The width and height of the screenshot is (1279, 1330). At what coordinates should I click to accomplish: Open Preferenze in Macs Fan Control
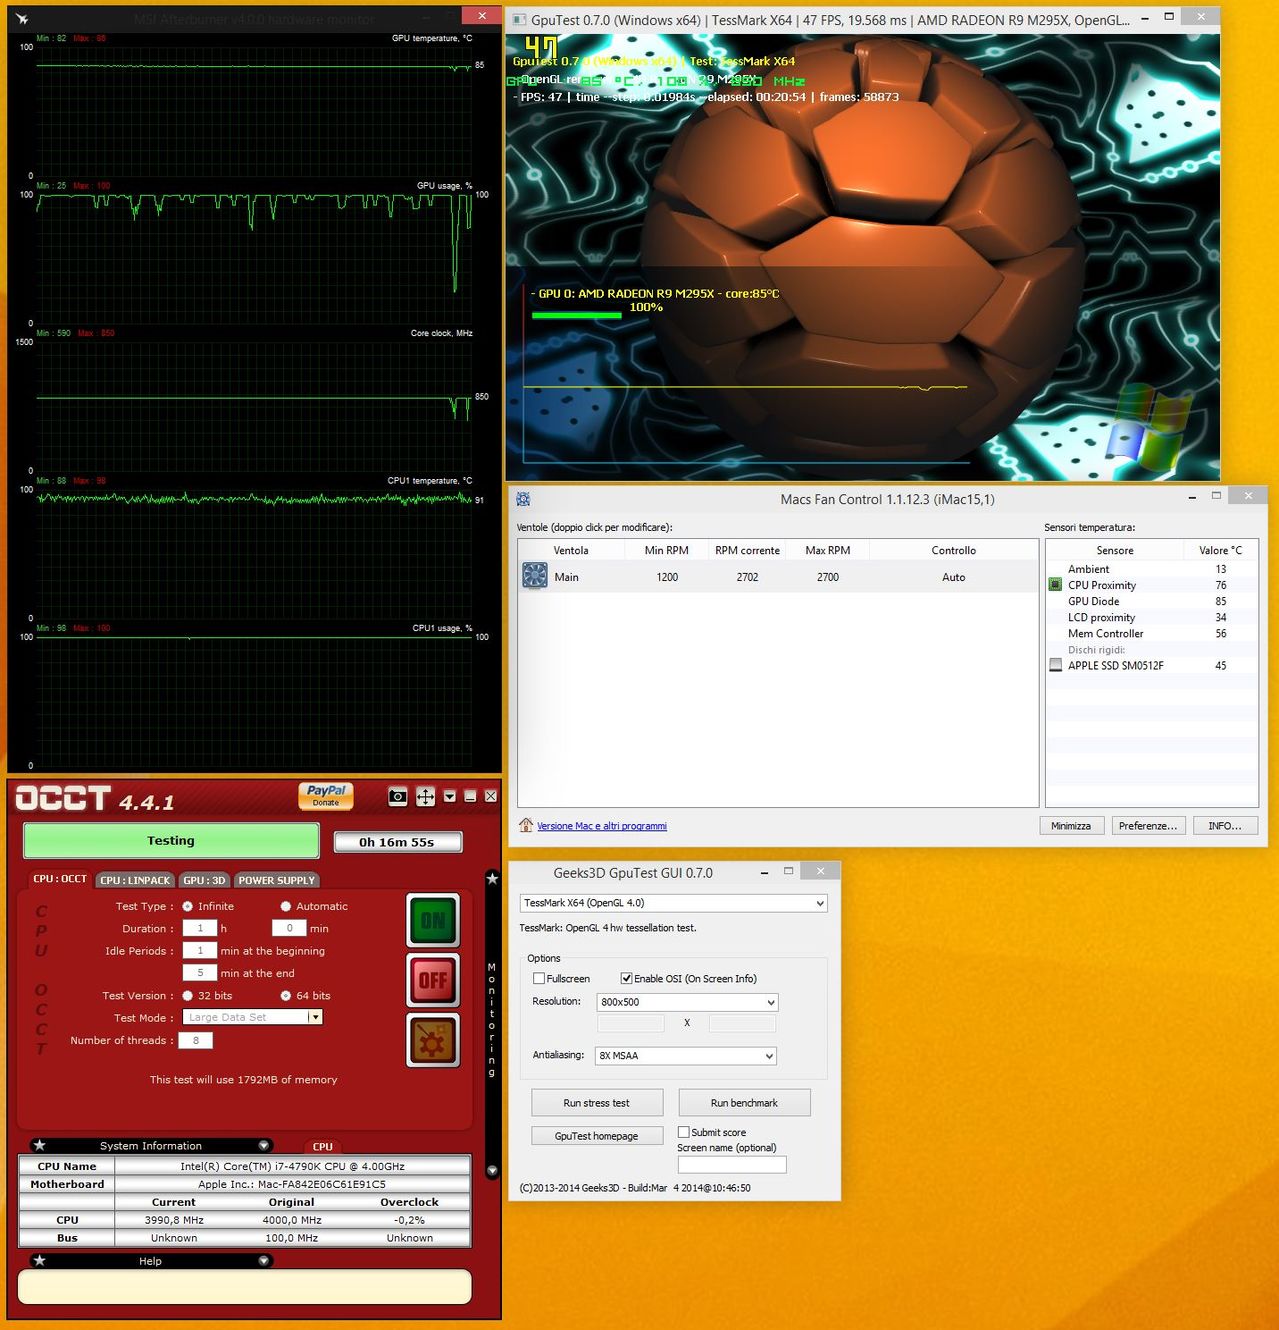[1148, 825]
